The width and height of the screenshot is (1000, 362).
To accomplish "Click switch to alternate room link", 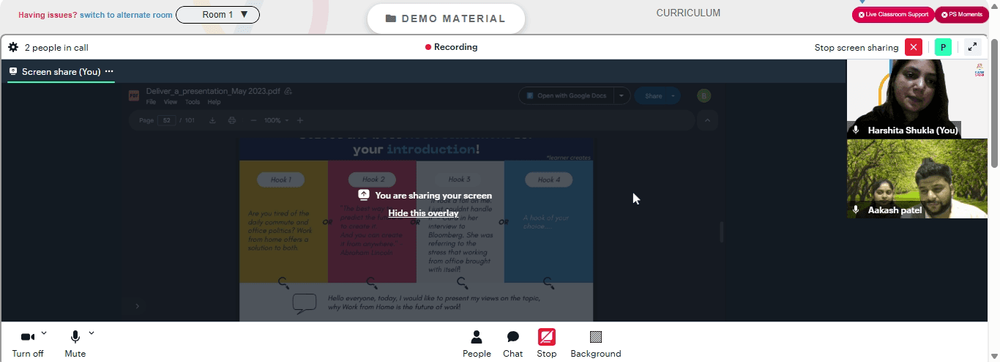I will click(x=126, y=15).
